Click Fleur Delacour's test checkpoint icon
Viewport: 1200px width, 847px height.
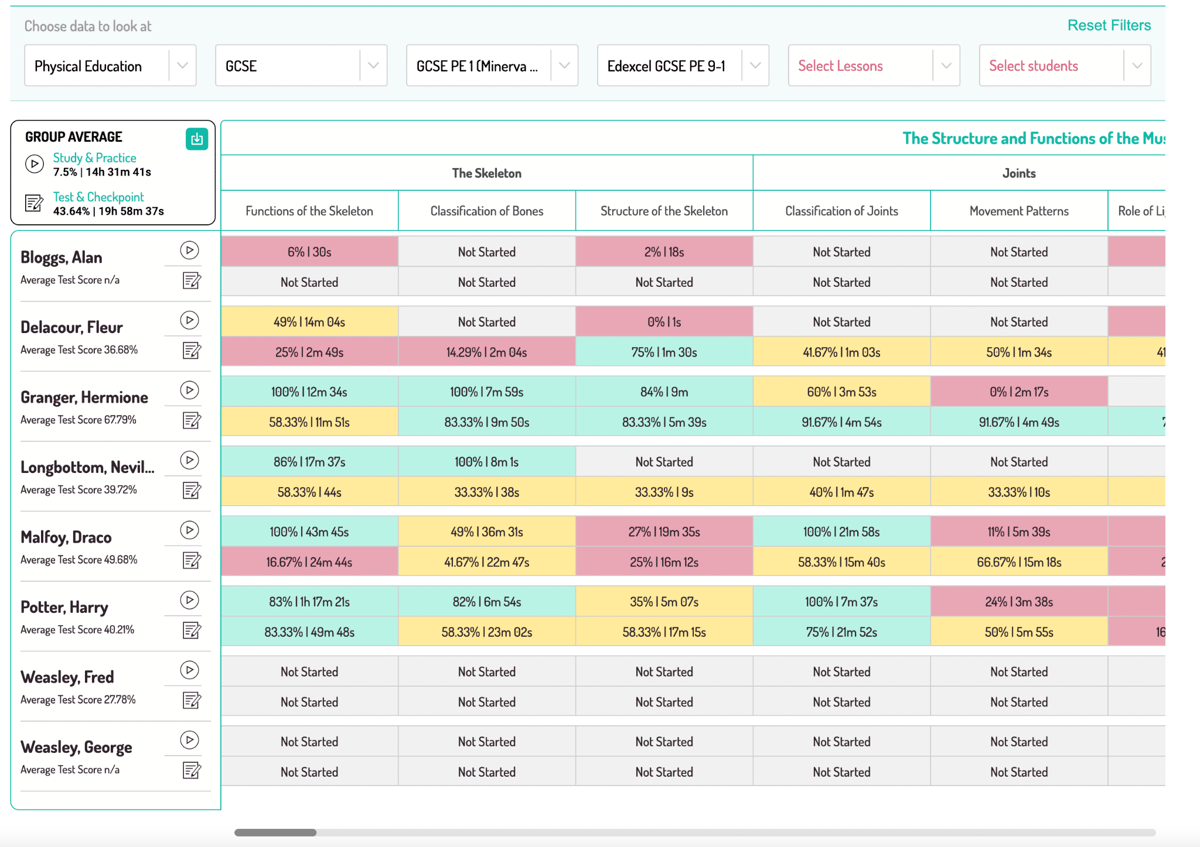pos(191,350)
